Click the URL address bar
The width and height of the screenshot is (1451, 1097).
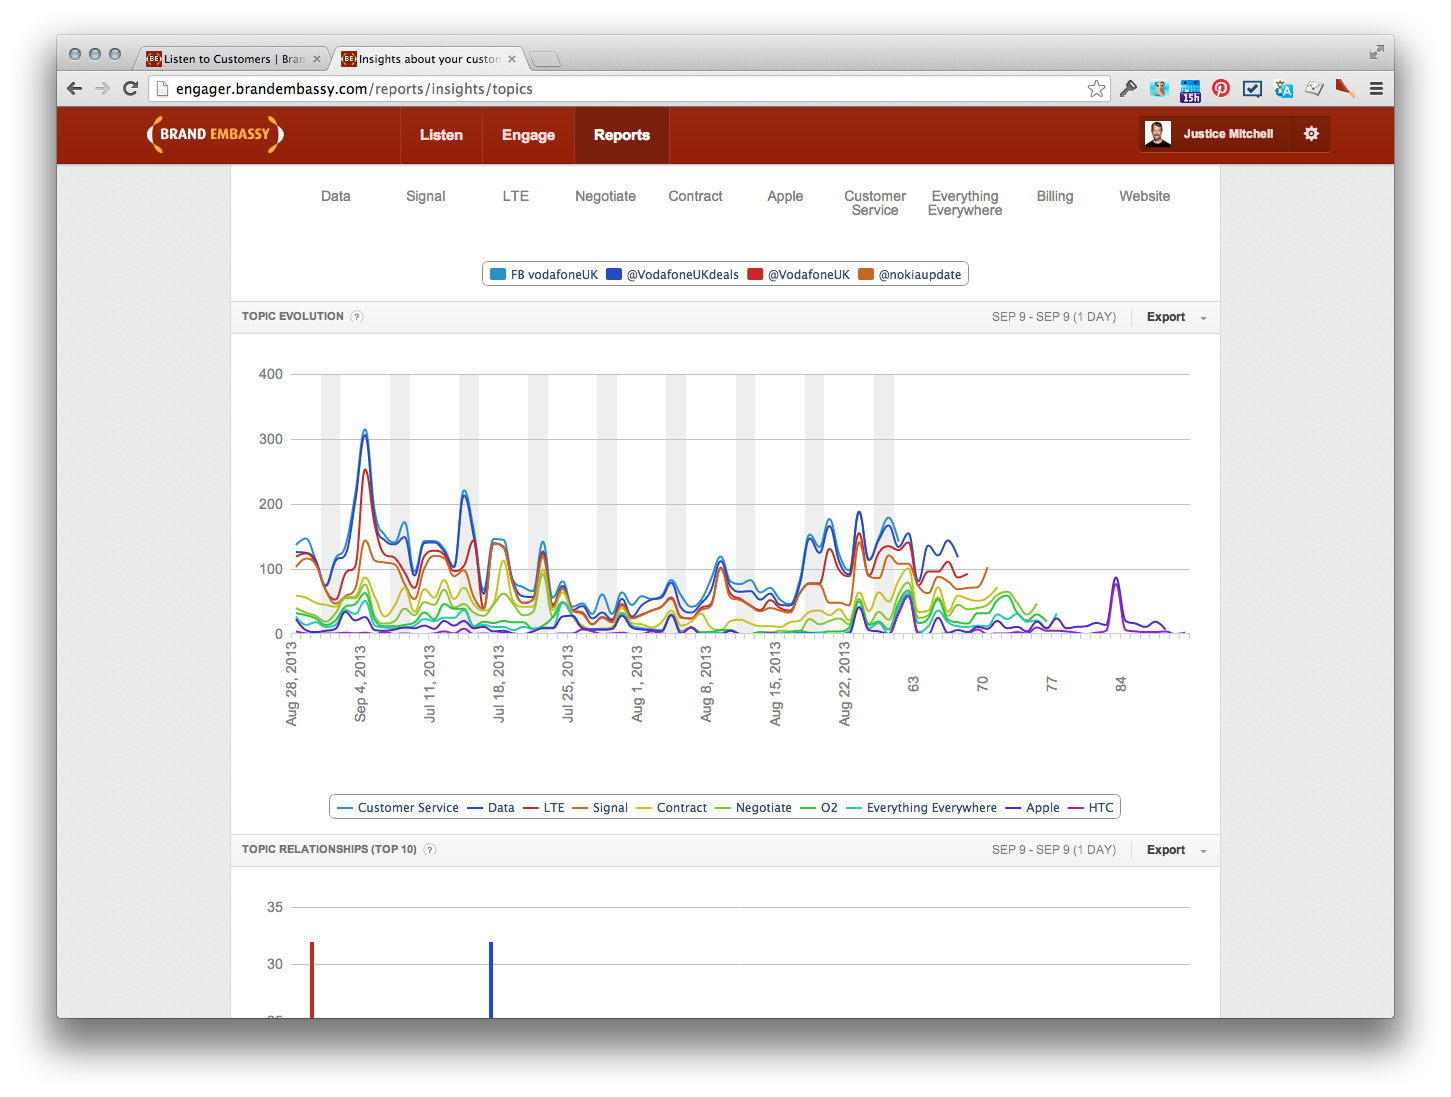(x=630, y=89)
